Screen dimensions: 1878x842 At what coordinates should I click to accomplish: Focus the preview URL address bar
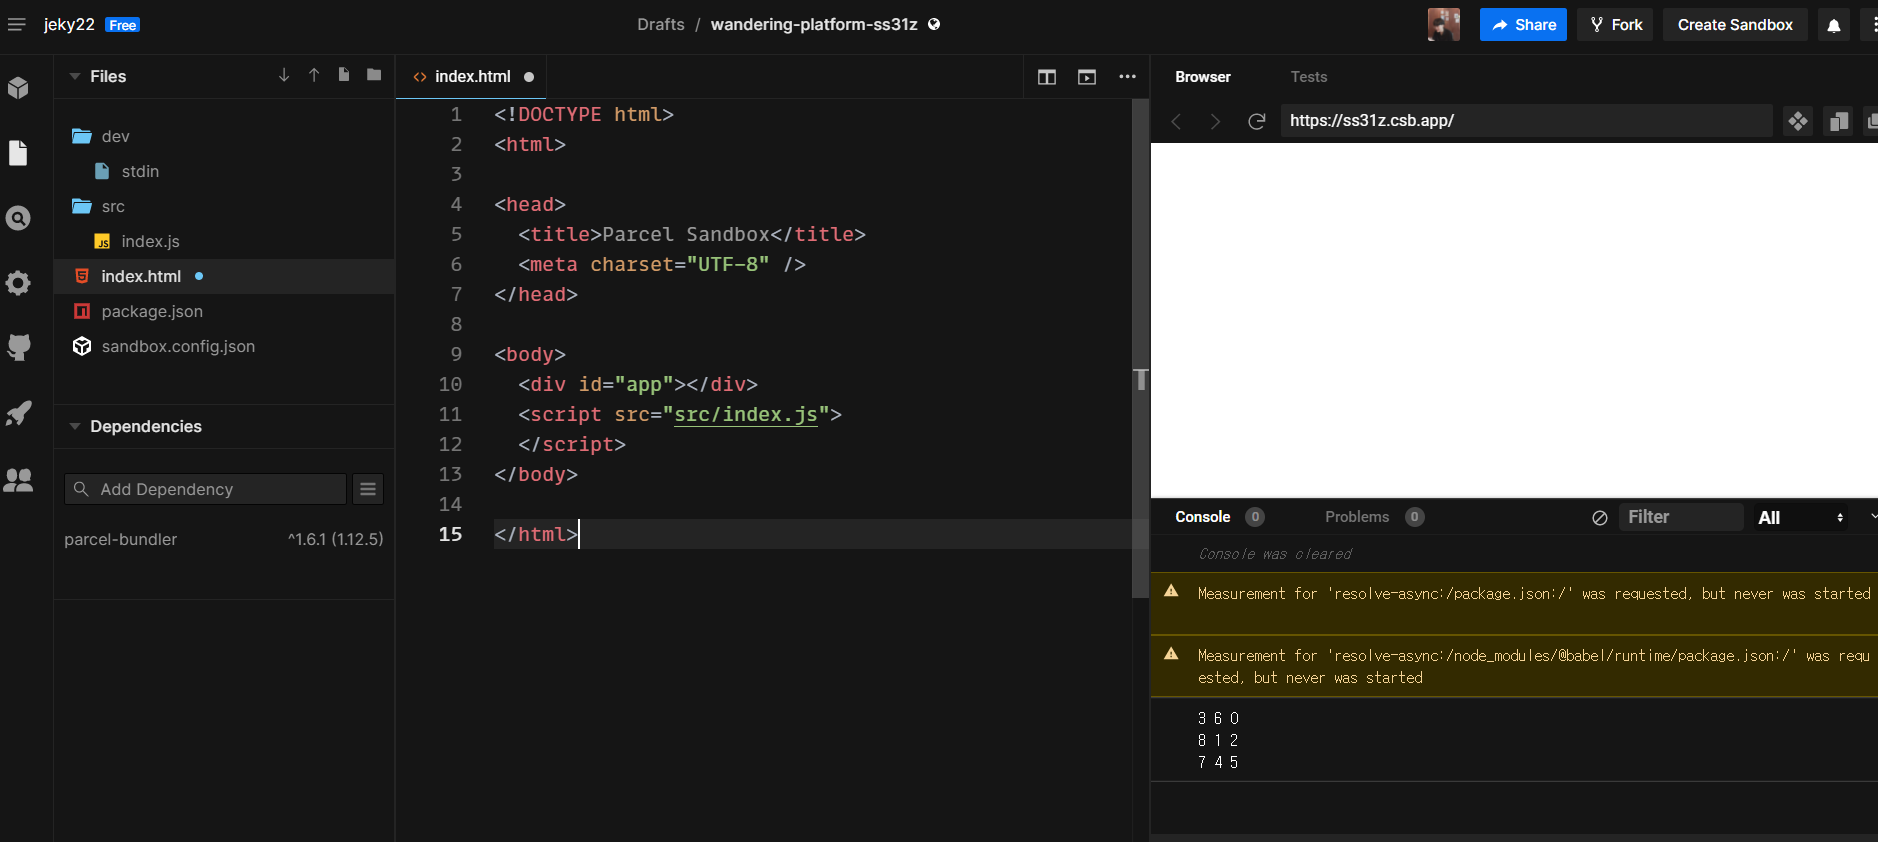(x=1526, y=121)
